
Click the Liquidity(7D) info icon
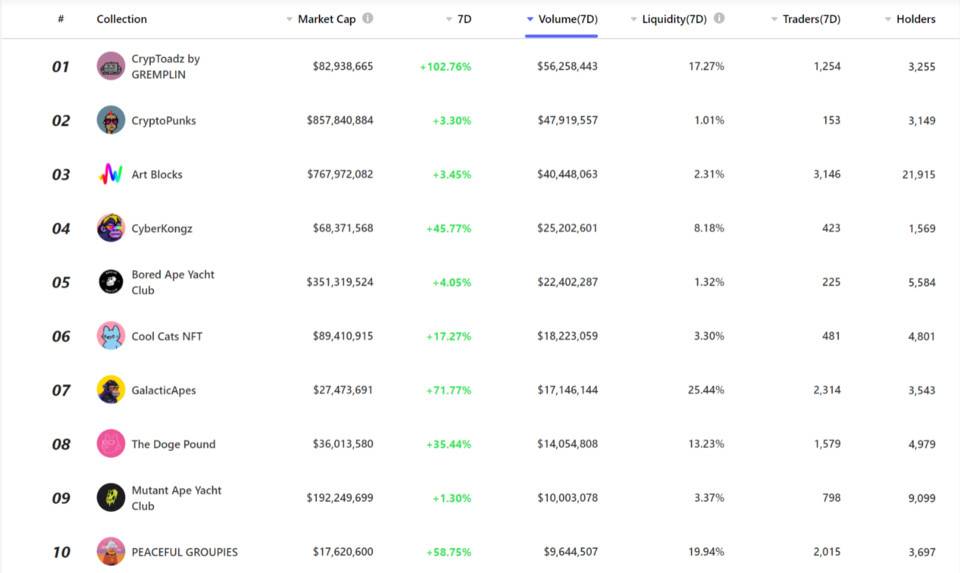(x=719, y=18)
